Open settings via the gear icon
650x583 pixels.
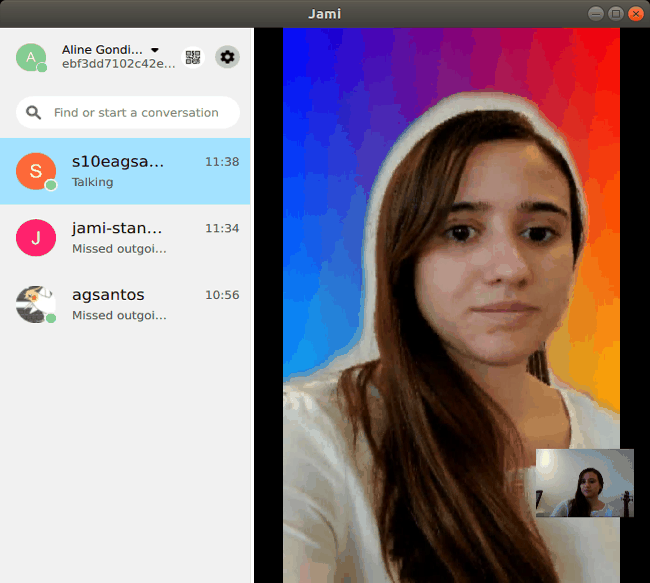(227, 57)
